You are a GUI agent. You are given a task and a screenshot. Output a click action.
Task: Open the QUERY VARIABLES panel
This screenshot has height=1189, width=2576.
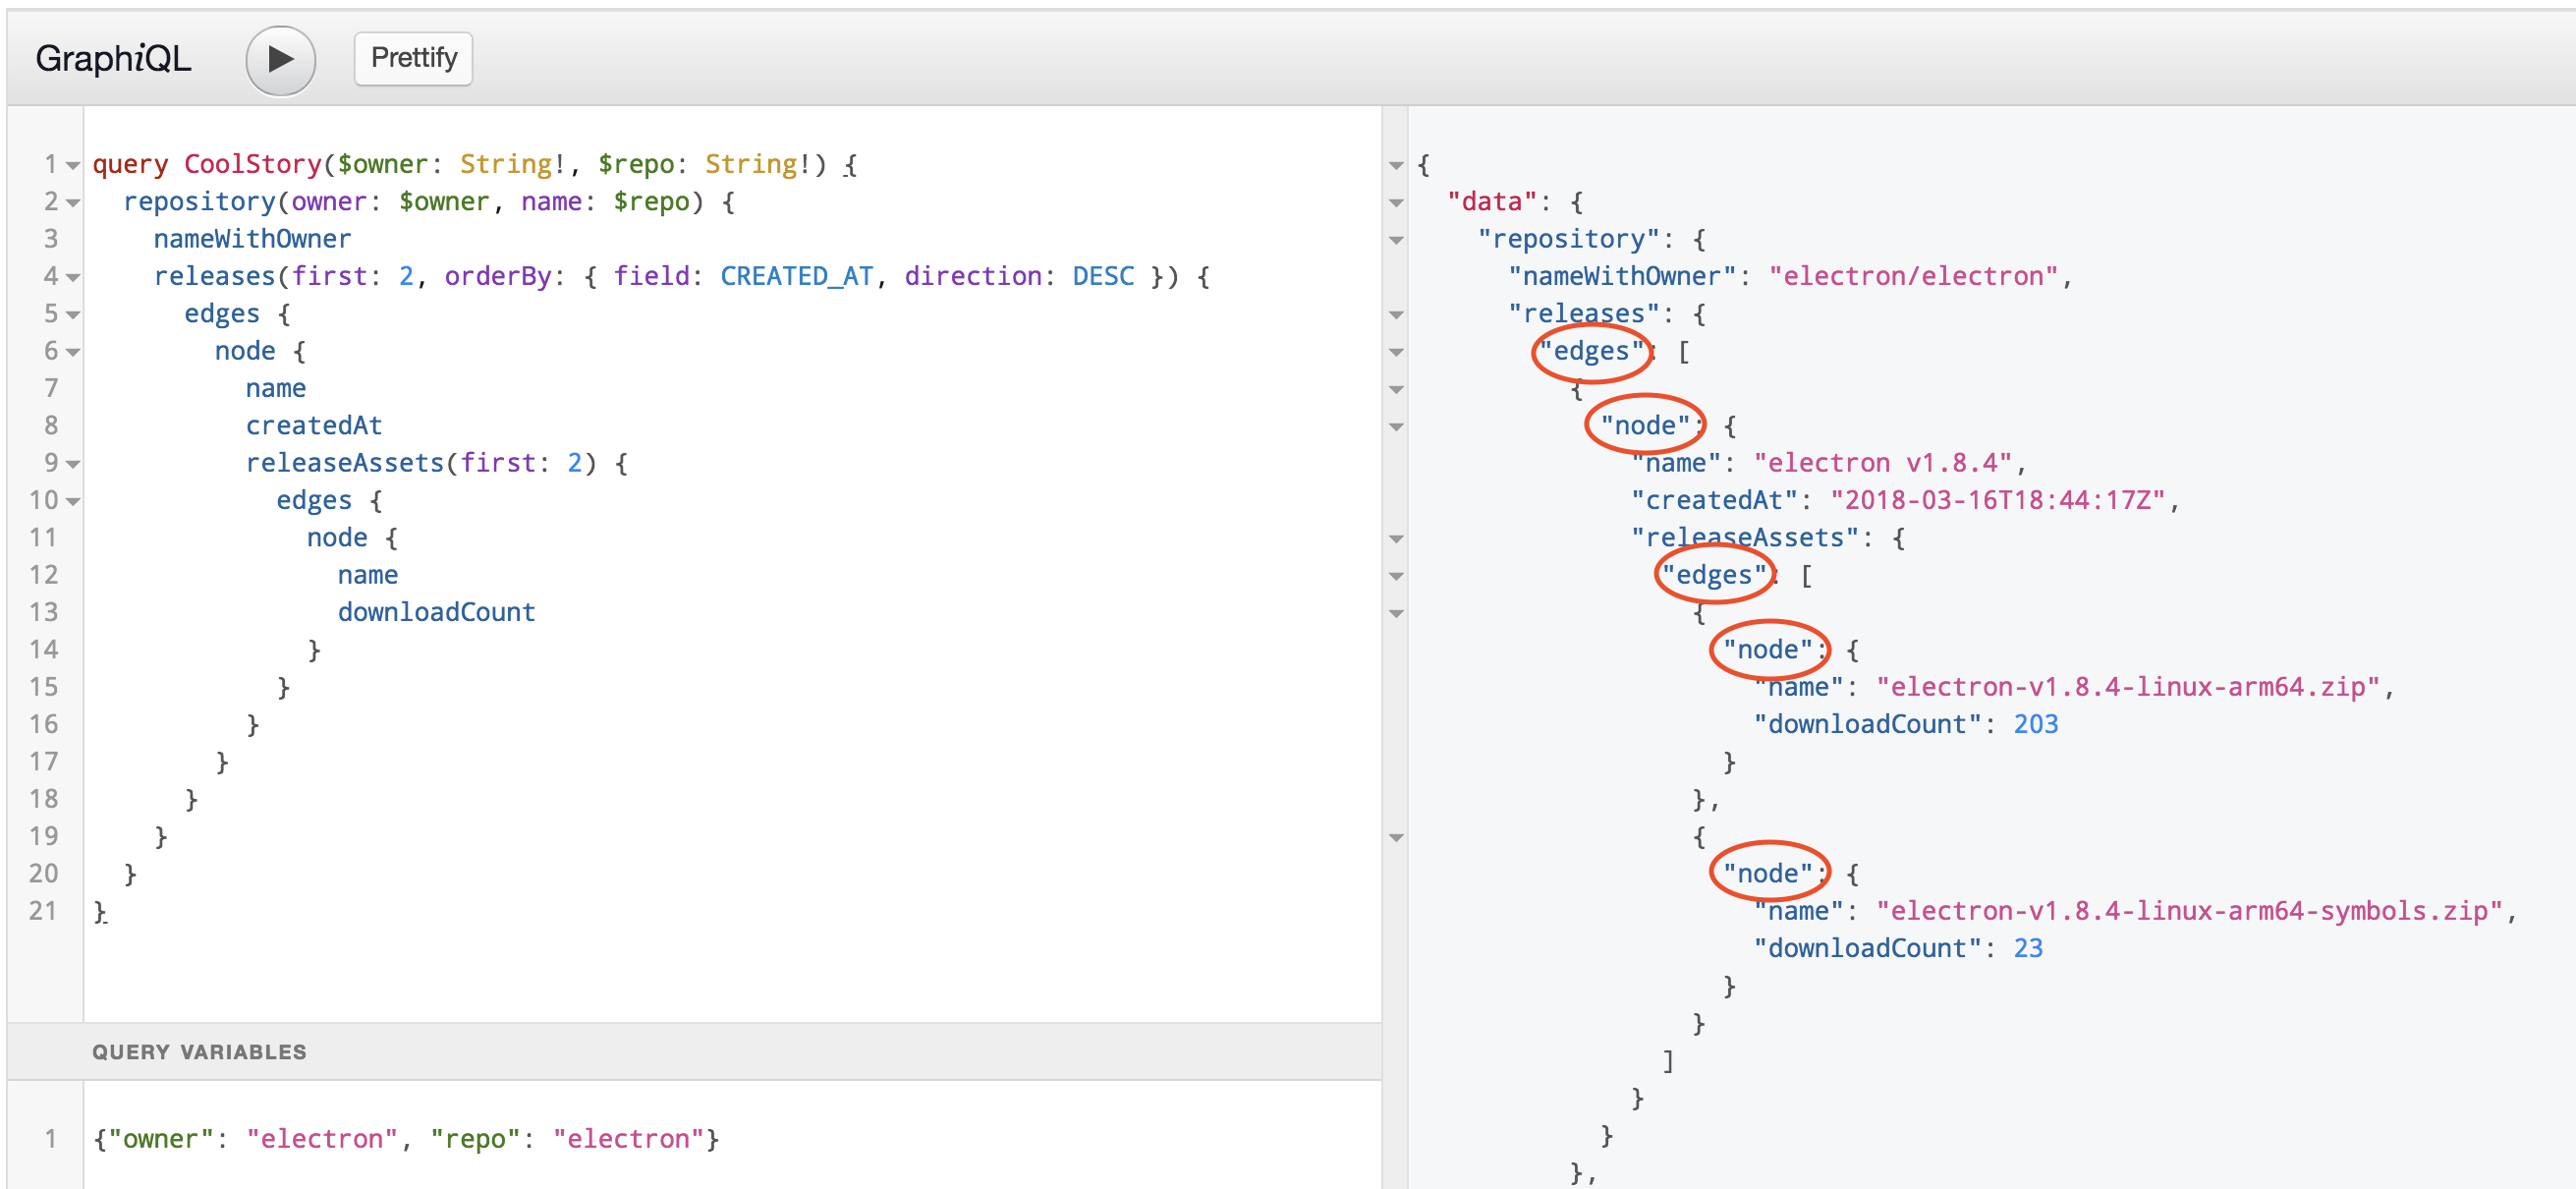point(200,1051)
